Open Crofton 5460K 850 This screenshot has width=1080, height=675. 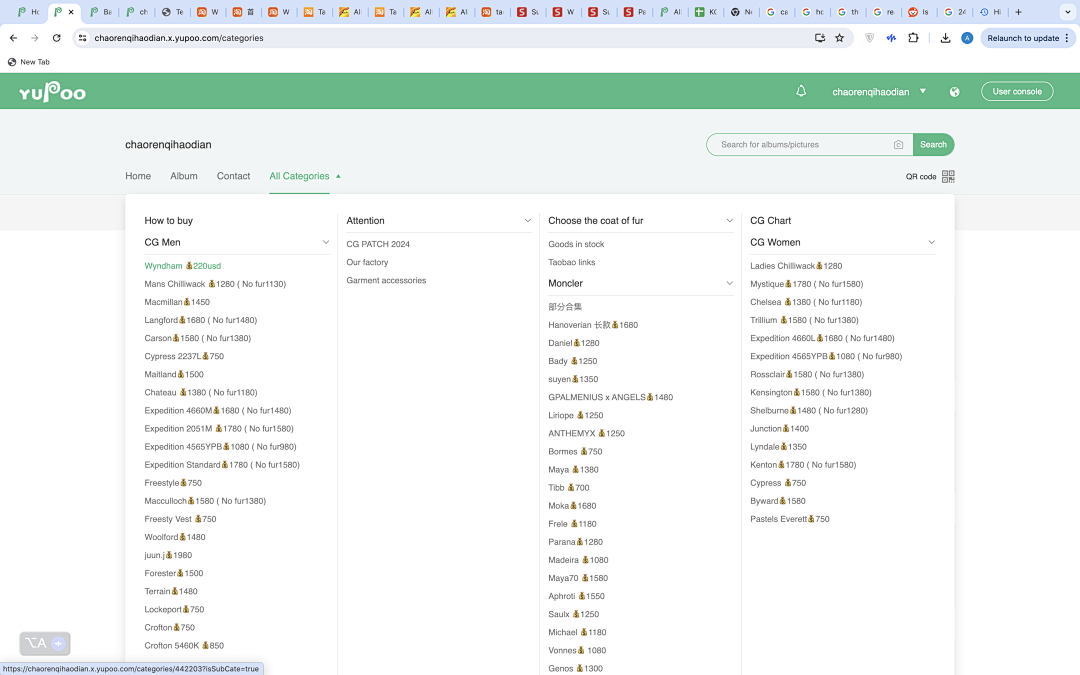[x=184, y=645]
